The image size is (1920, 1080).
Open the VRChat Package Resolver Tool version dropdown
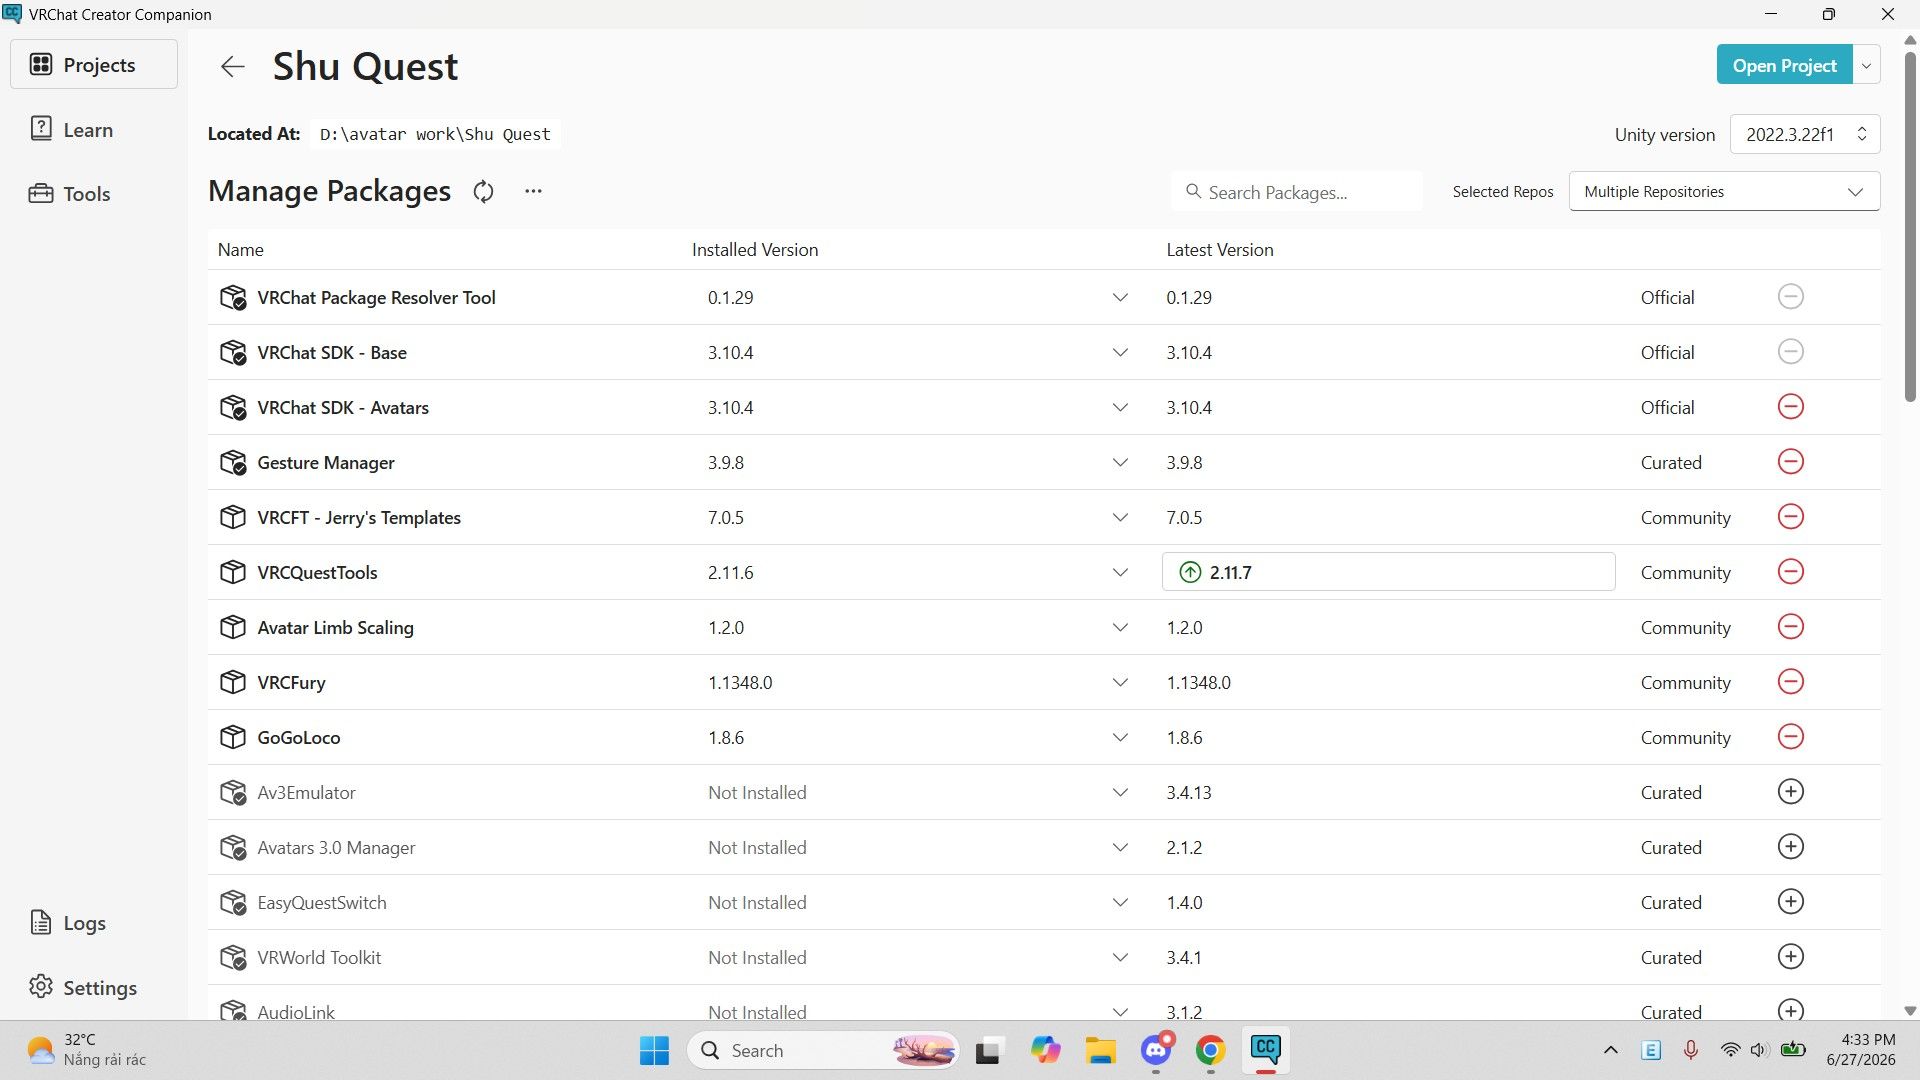(1120, 297)
